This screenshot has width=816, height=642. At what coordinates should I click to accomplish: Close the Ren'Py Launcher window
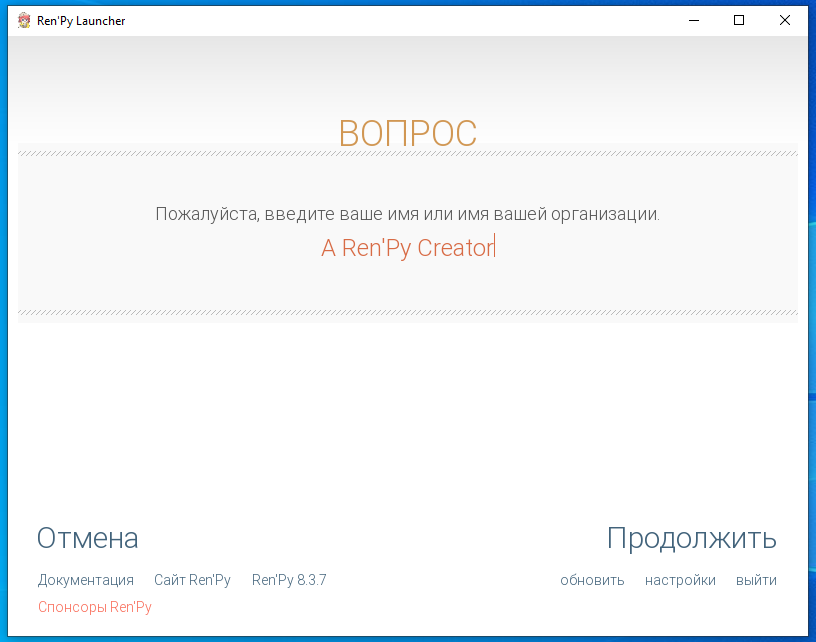[785, 20]
